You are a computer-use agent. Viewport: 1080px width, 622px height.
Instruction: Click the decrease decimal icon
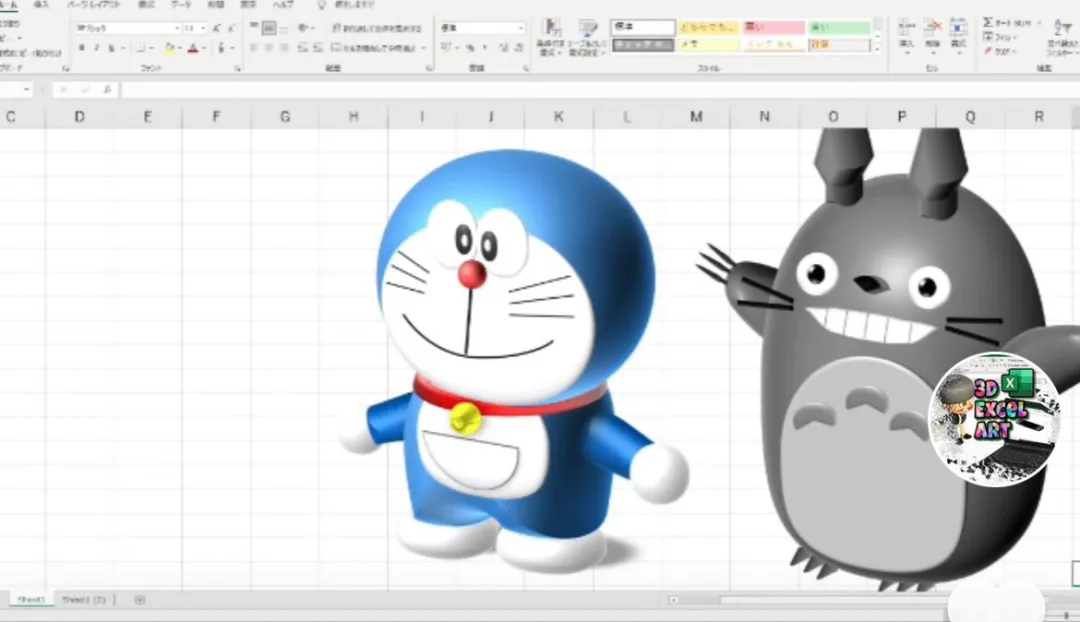pos(519,48)
